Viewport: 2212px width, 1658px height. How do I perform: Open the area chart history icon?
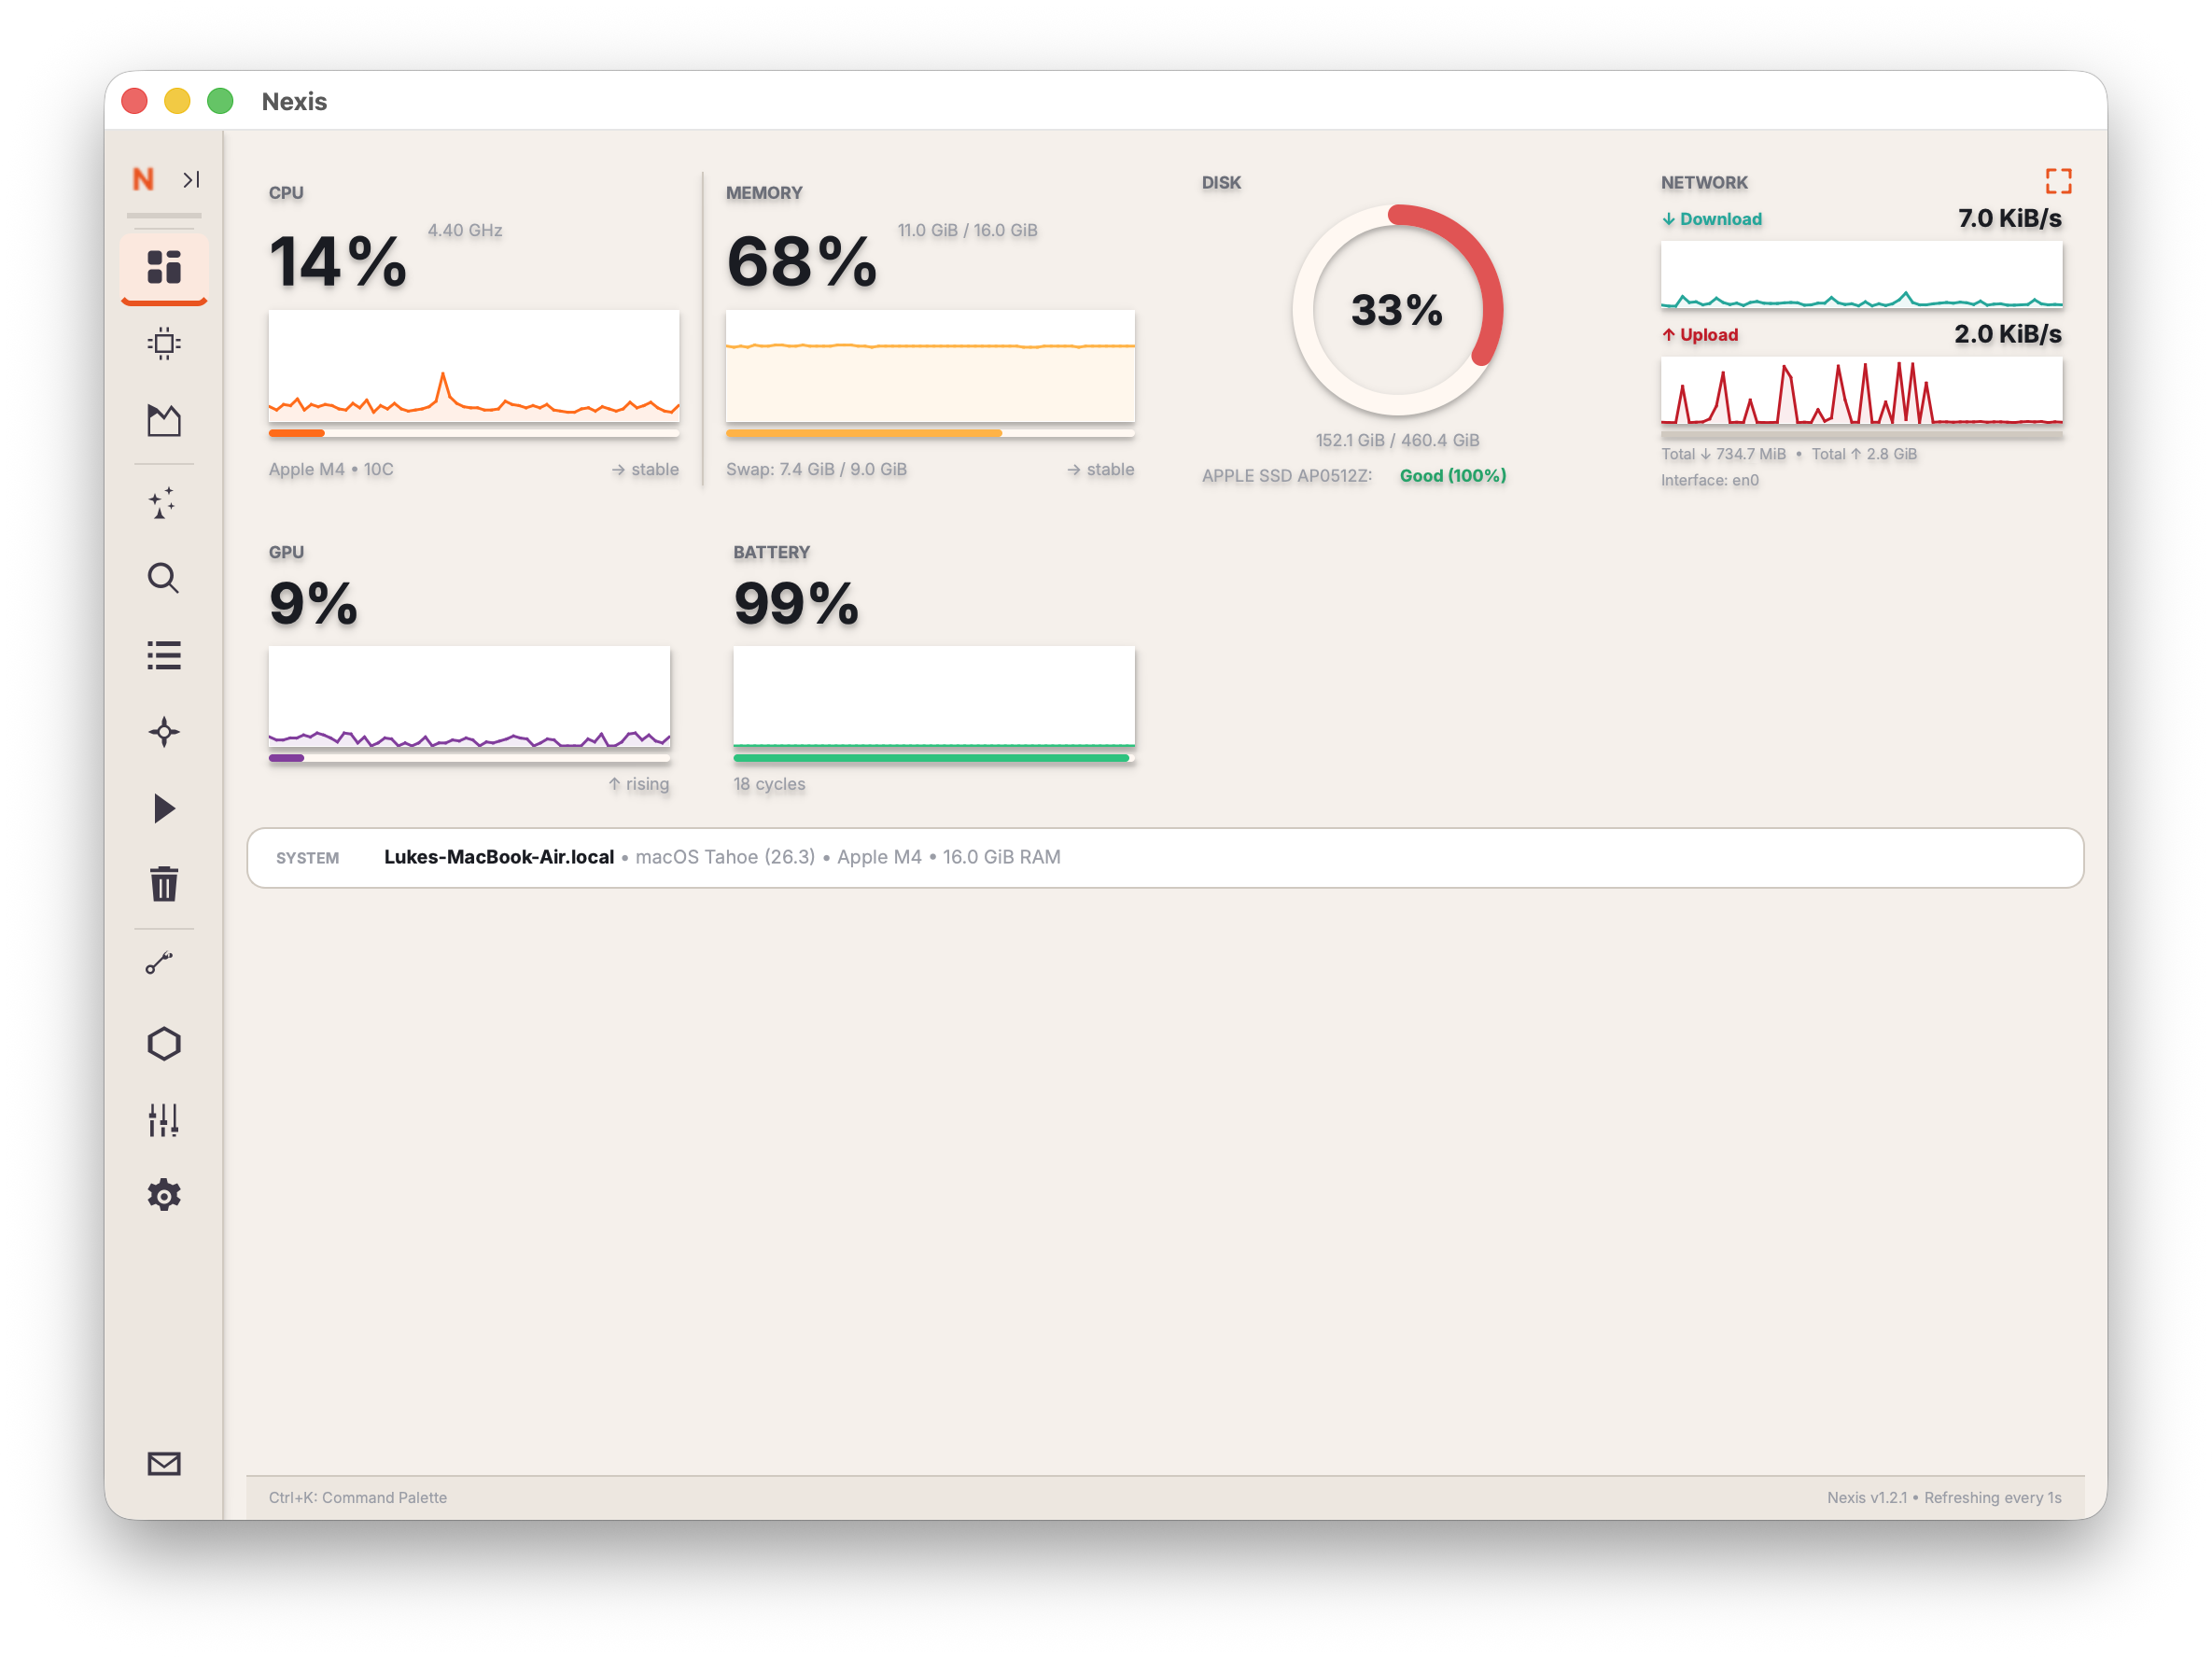[x=164, y=420]
